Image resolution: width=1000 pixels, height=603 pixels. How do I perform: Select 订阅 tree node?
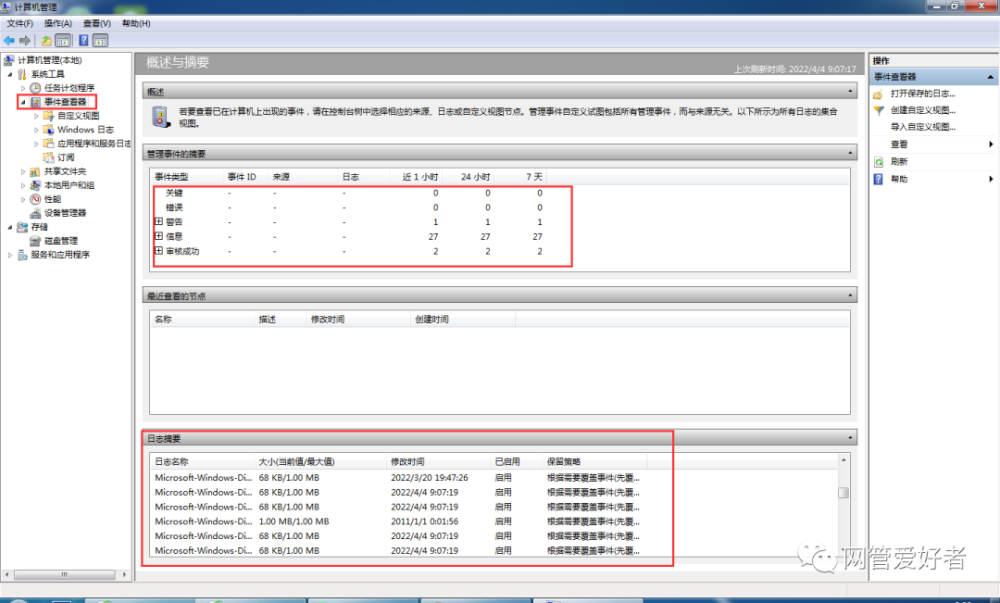pos(66,157)
